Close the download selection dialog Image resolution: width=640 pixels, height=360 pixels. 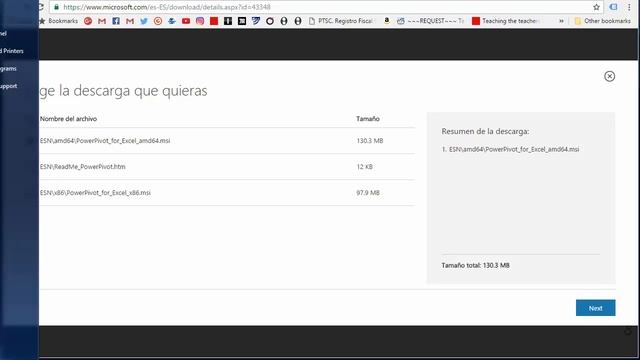pyautogui.click(x=609, y=76)
